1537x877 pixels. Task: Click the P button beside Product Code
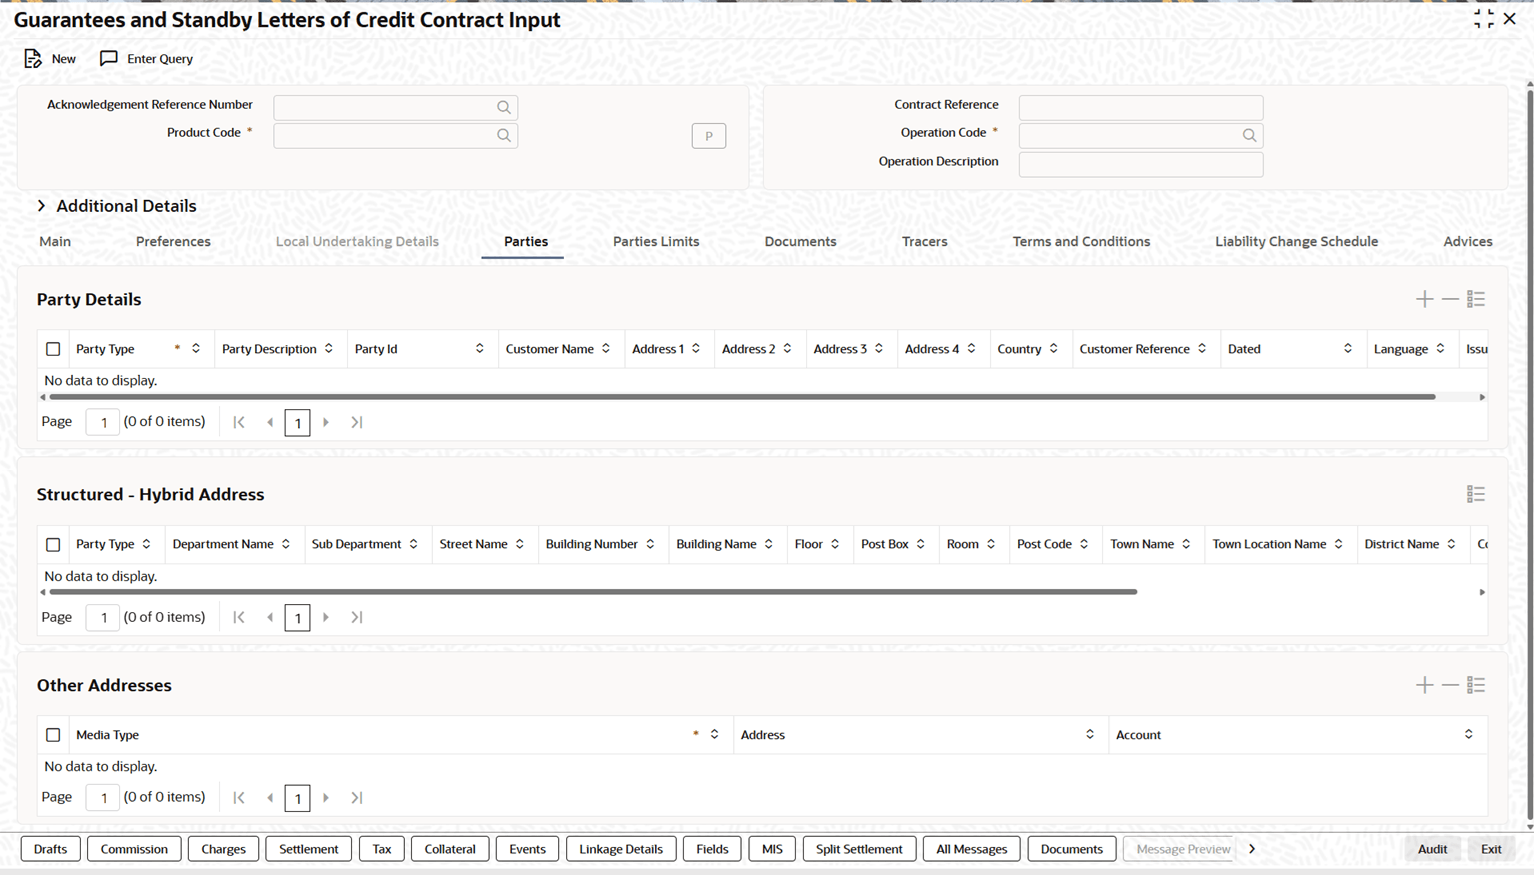point(709,136)
